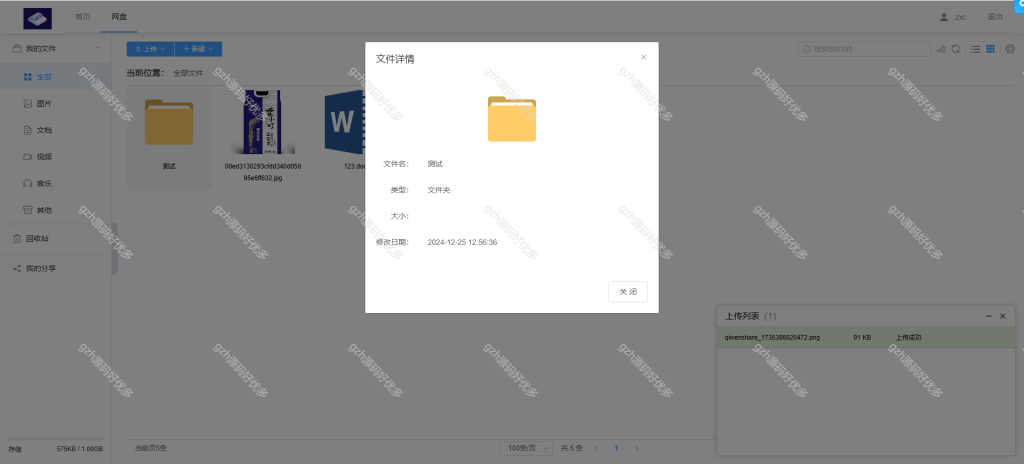Minimize the 上传列表 panel
Viewport: 1024px width, 464px height.
[x=989, y=316]
